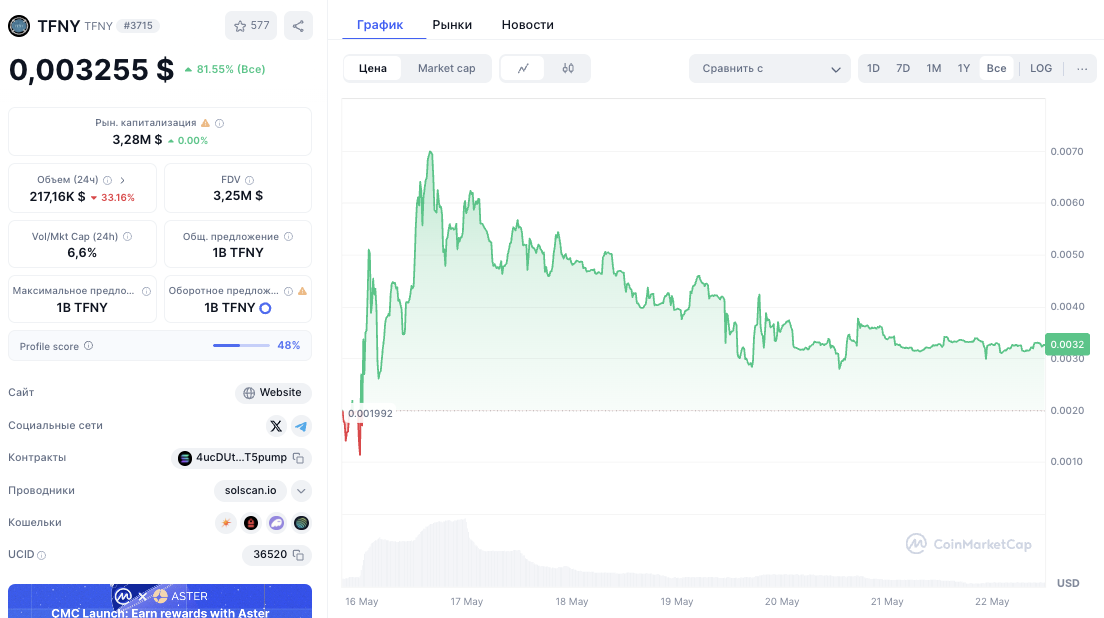Switch to the Рынки tab
This screenshot has height=618, width=1104.
coord(452,25)
